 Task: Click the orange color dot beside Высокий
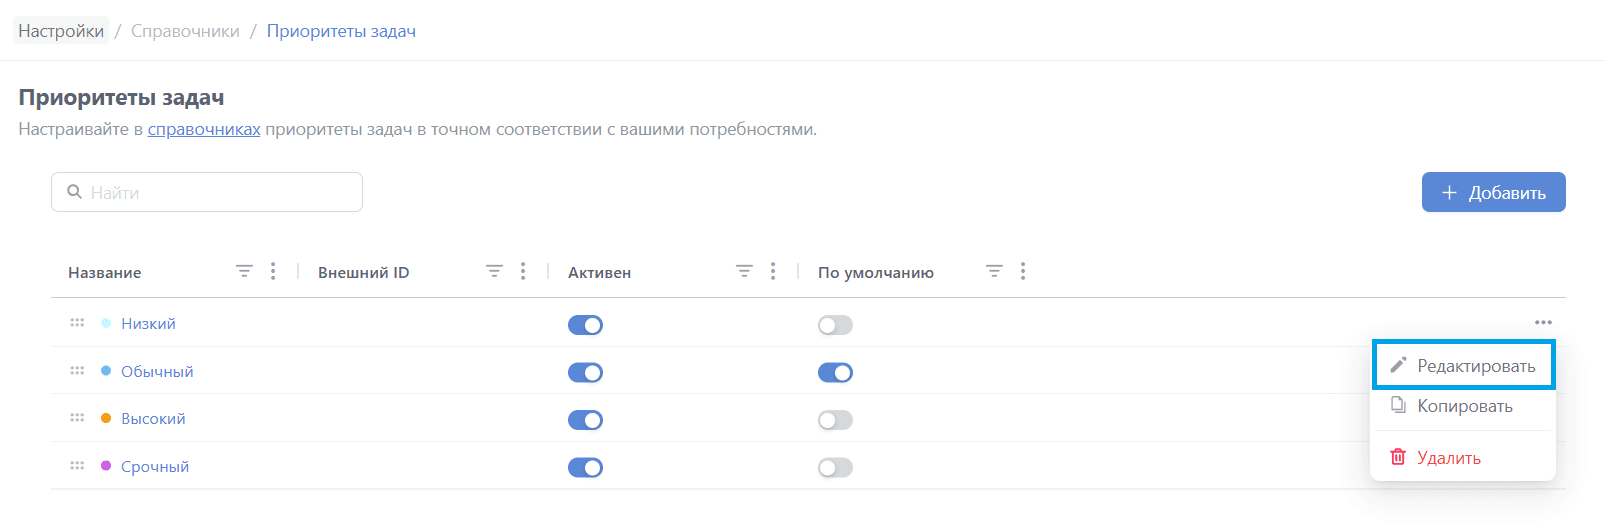106,419
